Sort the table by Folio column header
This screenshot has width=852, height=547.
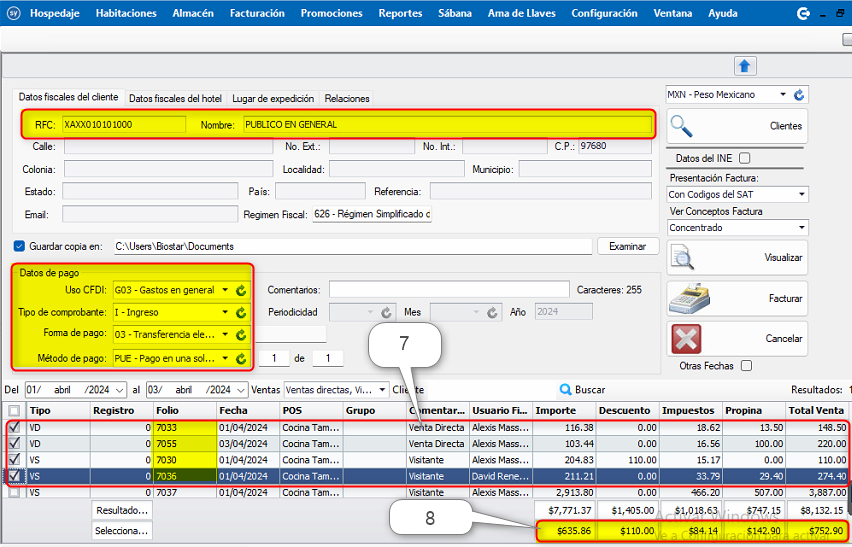pos(185,411)
